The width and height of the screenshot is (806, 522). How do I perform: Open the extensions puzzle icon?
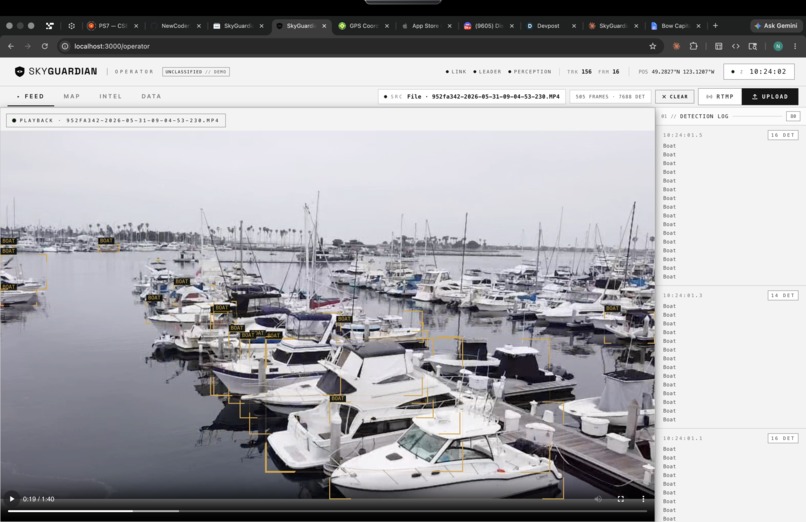coord(693,46)
